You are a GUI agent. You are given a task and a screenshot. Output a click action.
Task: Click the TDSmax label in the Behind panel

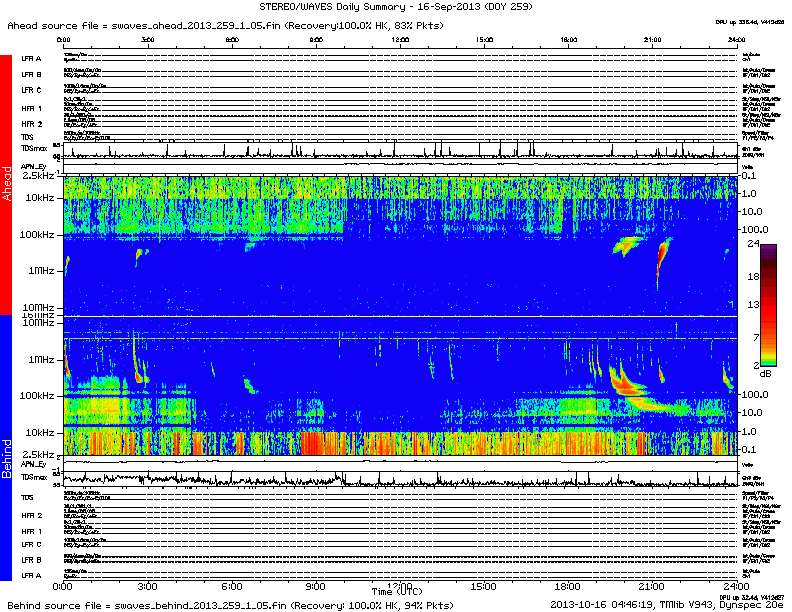tap(34, 480)
